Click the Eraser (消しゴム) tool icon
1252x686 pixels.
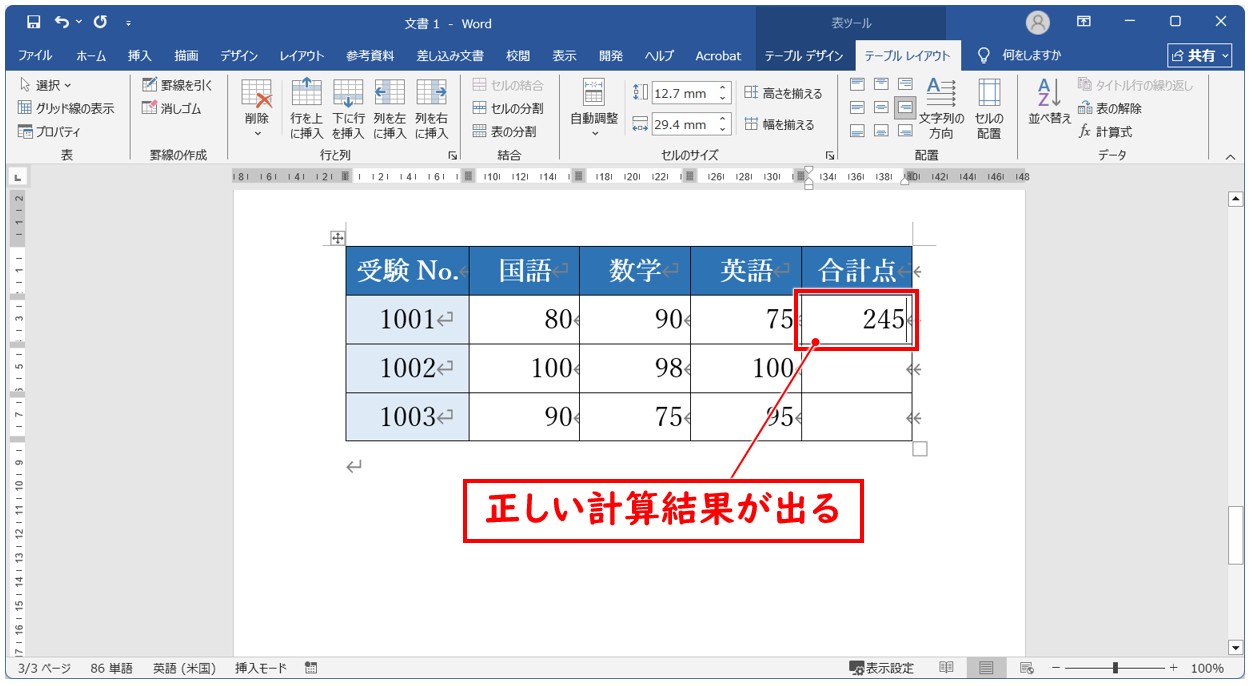click(x=151, y=108)
